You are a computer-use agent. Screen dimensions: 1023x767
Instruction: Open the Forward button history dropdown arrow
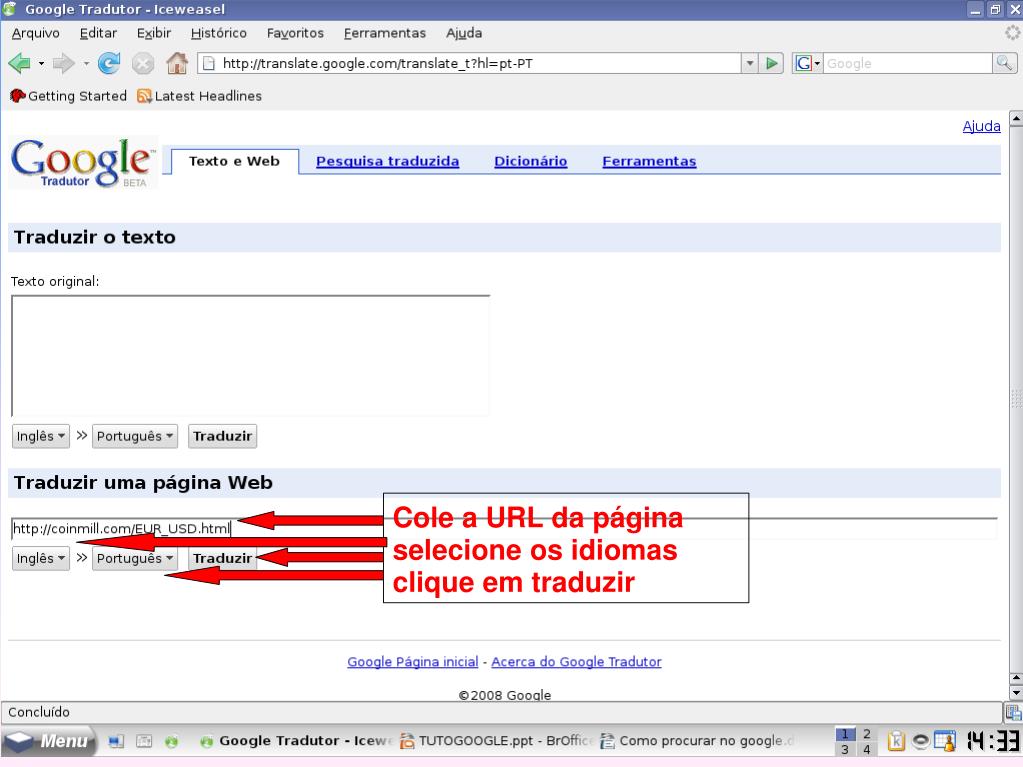85,63
